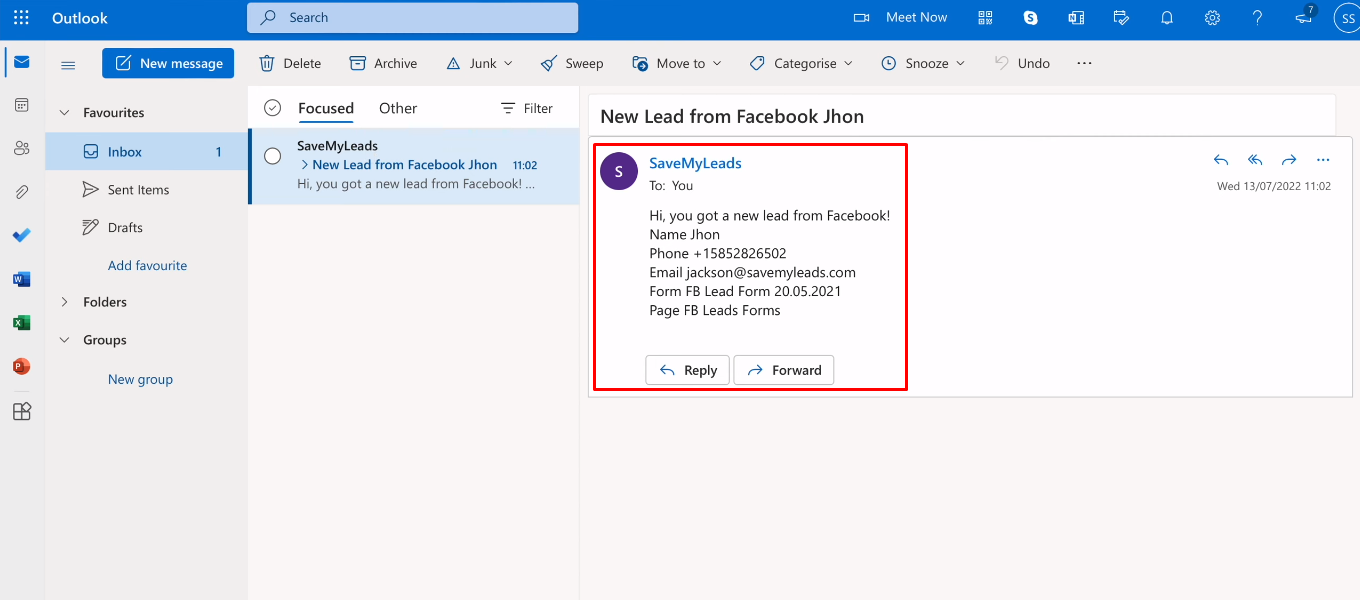Reply using arrow icon in message header

[1220, 160]
